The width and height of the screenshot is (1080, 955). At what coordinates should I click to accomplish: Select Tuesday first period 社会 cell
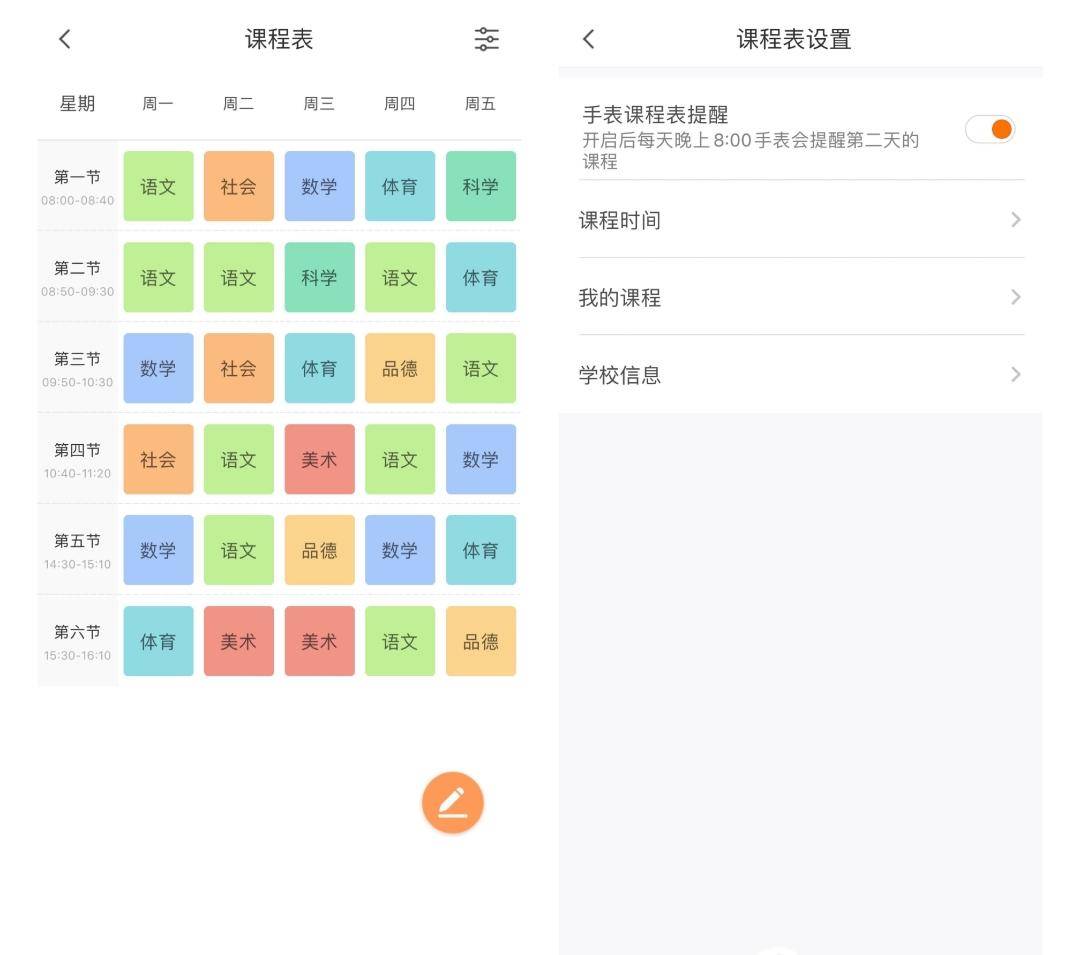(239, 186)
